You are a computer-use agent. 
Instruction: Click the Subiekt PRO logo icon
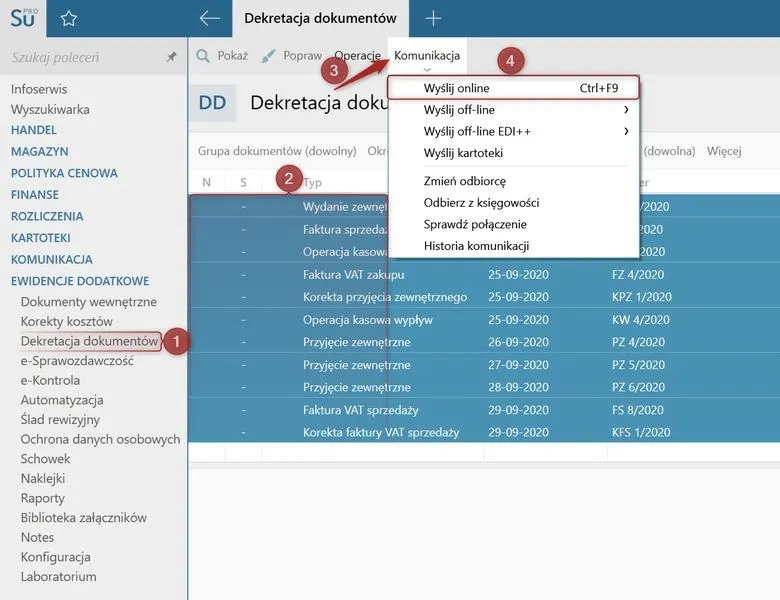point(23,18)
